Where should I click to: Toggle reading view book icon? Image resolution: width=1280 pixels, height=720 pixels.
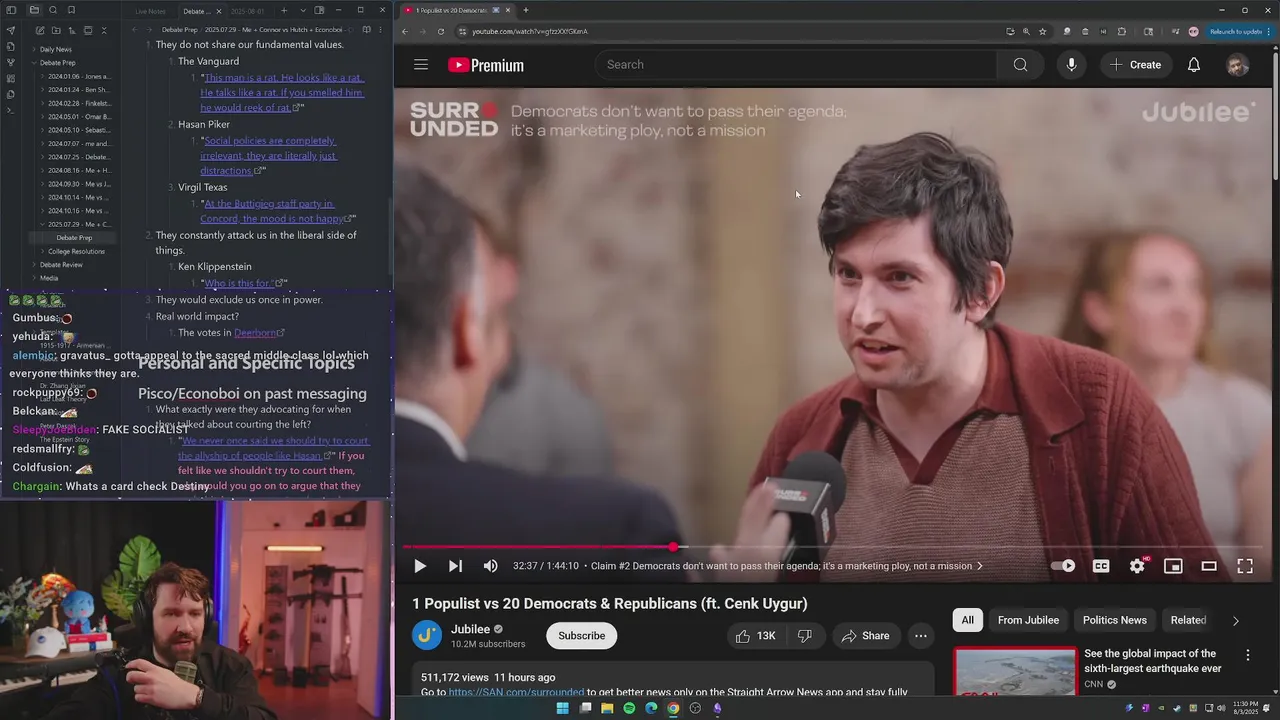pos(365,30)
